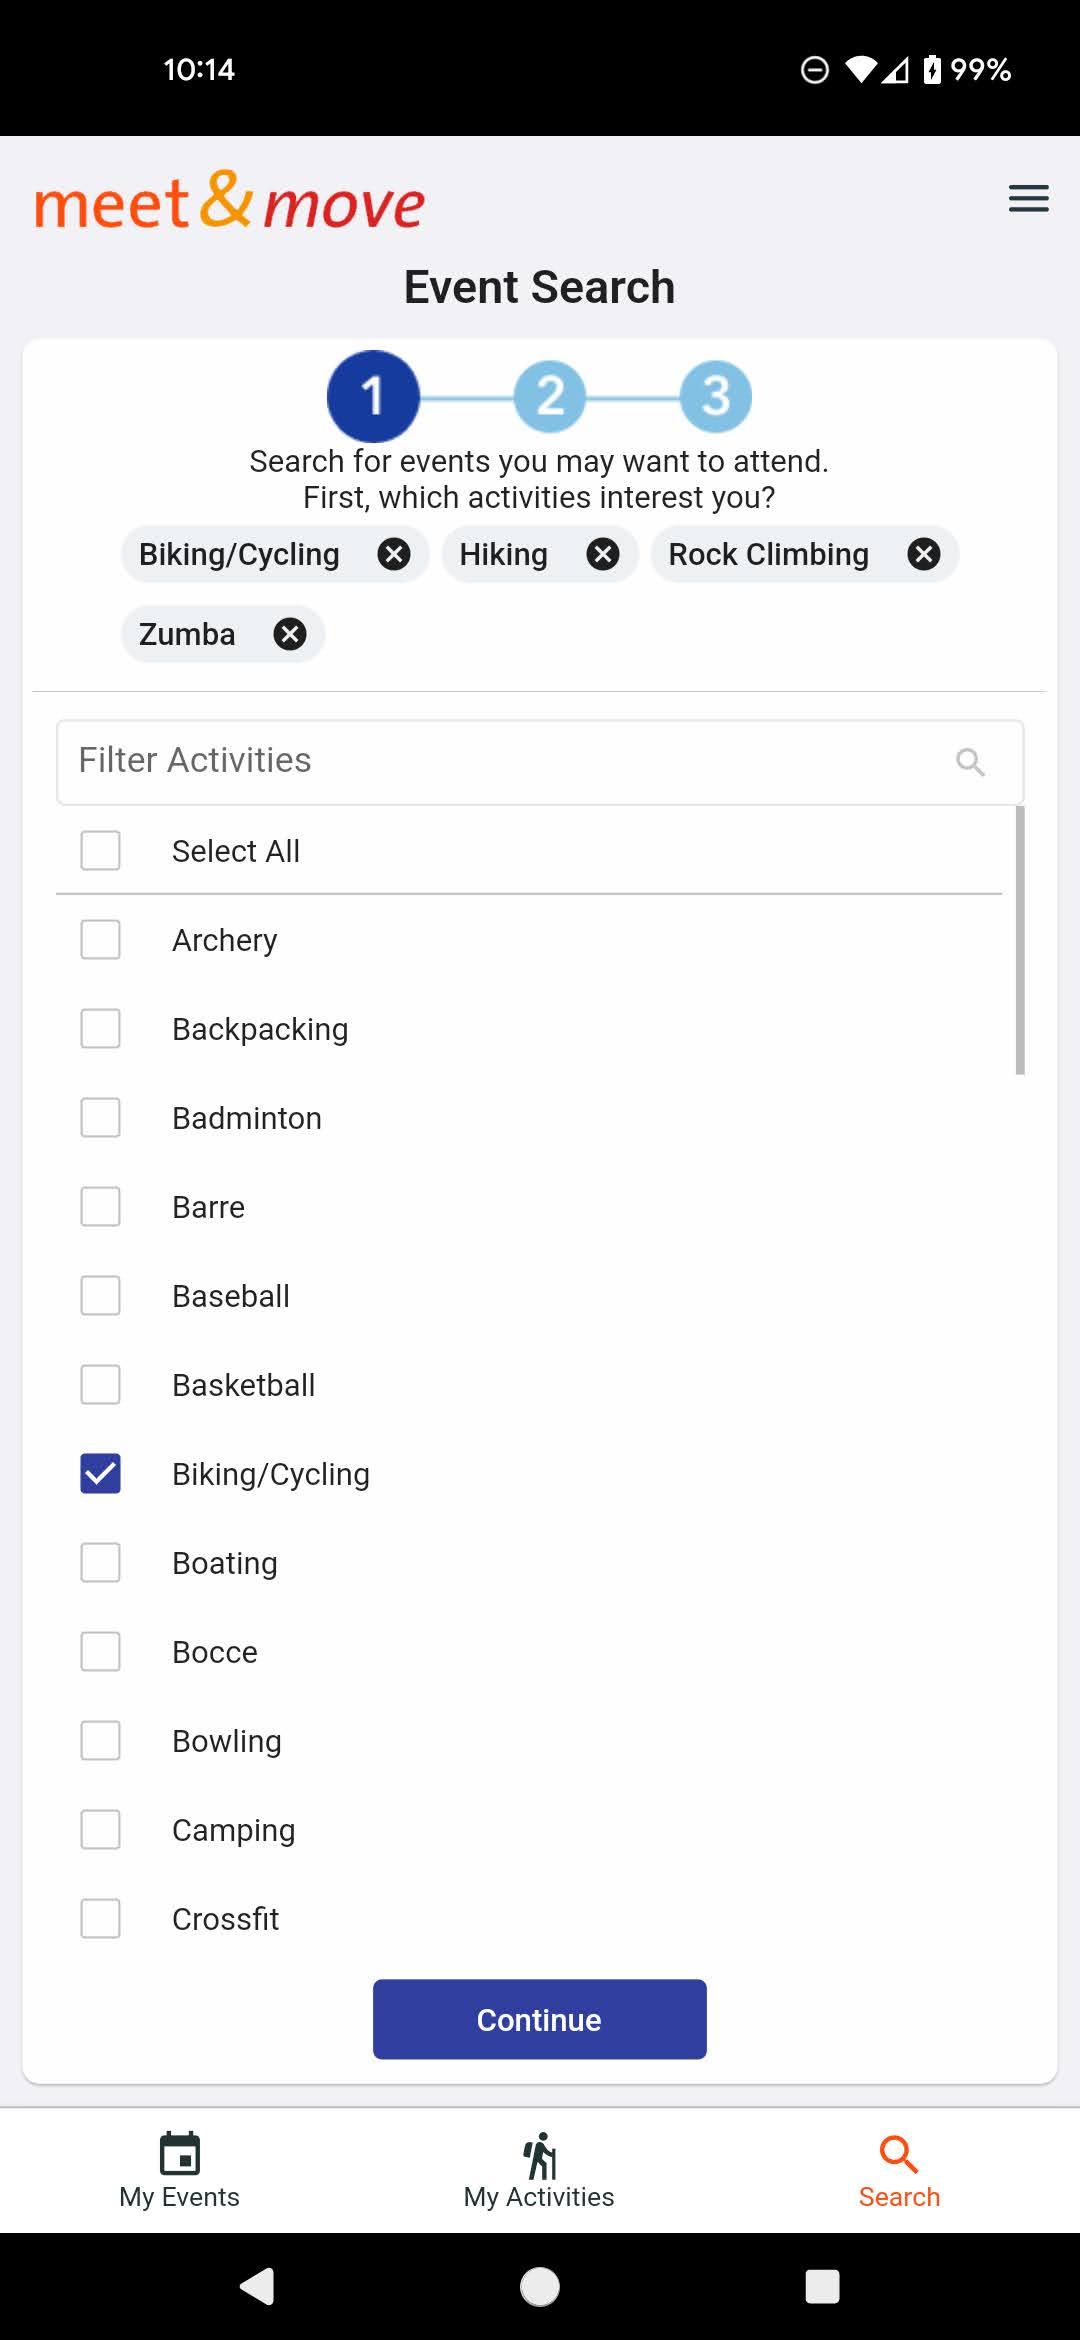Remove the Rock Climbing chip

pyautogui.click(x=924, y=554)
